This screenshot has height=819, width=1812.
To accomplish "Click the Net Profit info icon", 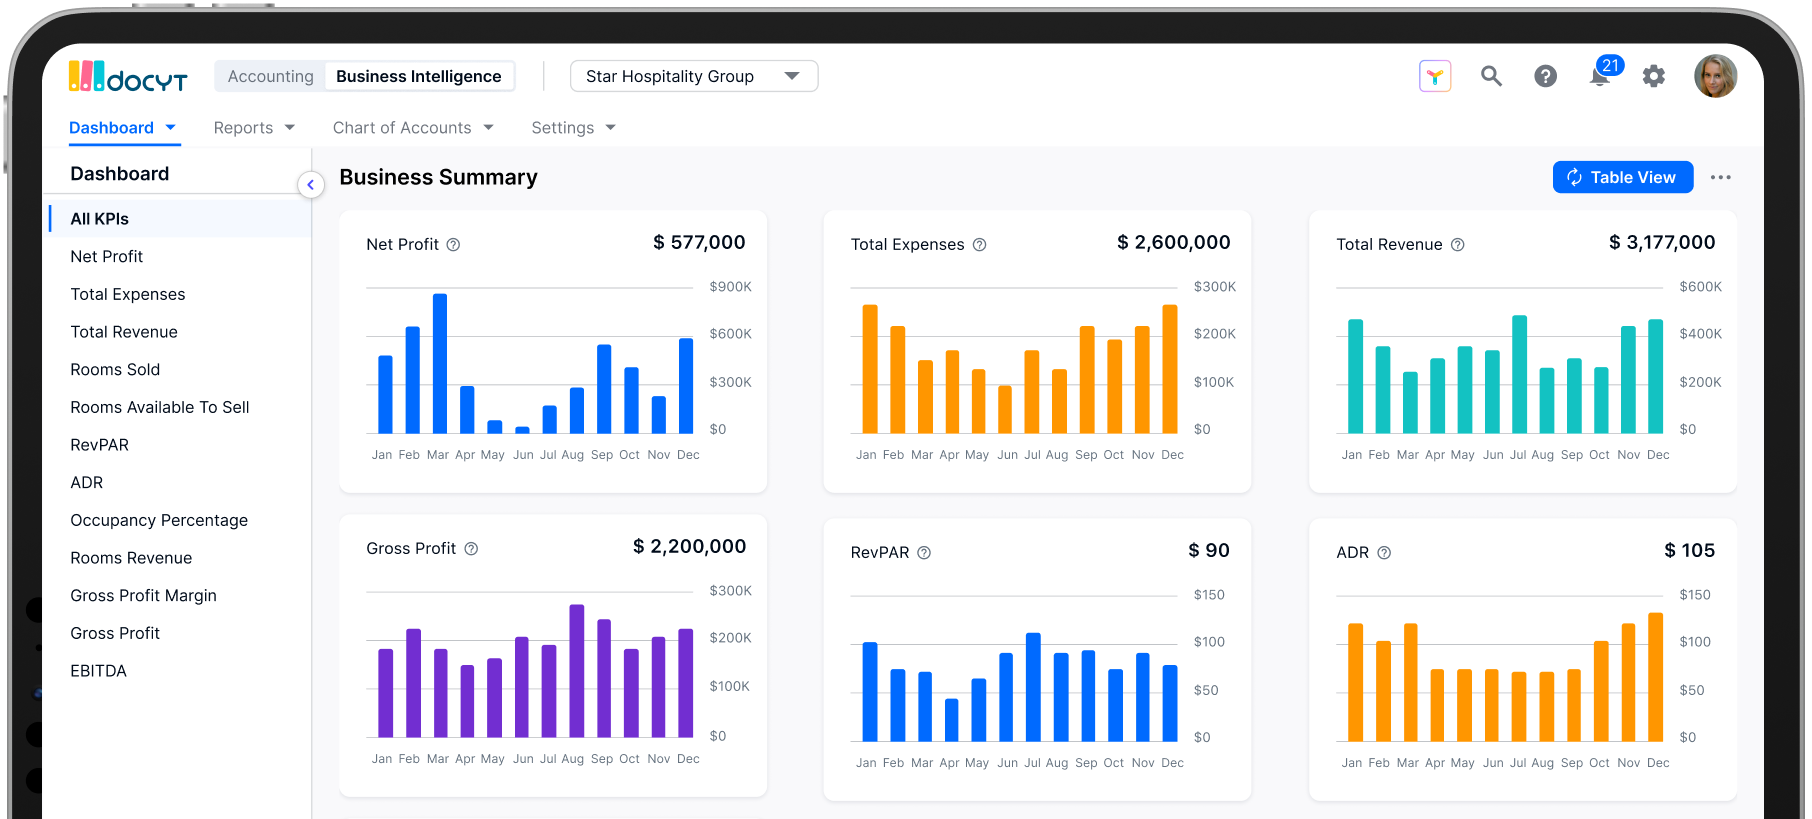I will click(453, 245).
